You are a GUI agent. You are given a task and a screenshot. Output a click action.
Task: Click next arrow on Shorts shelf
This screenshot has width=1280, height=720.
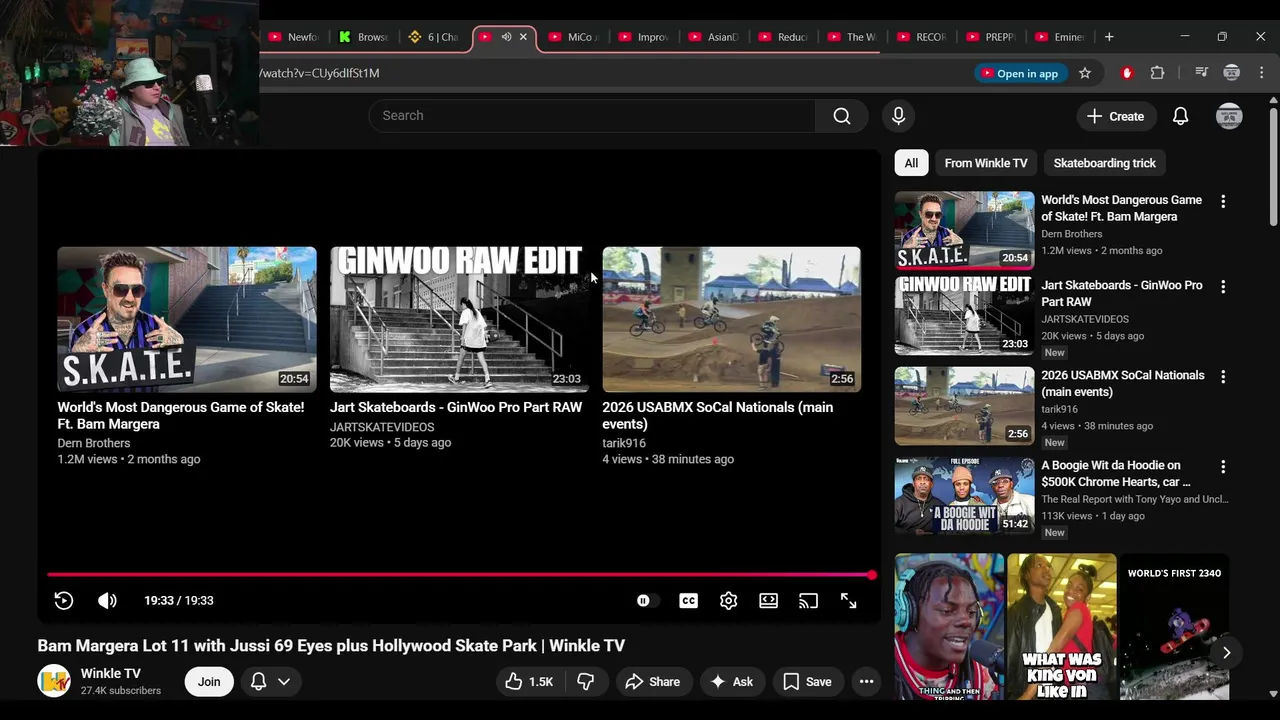(1226, 652)
